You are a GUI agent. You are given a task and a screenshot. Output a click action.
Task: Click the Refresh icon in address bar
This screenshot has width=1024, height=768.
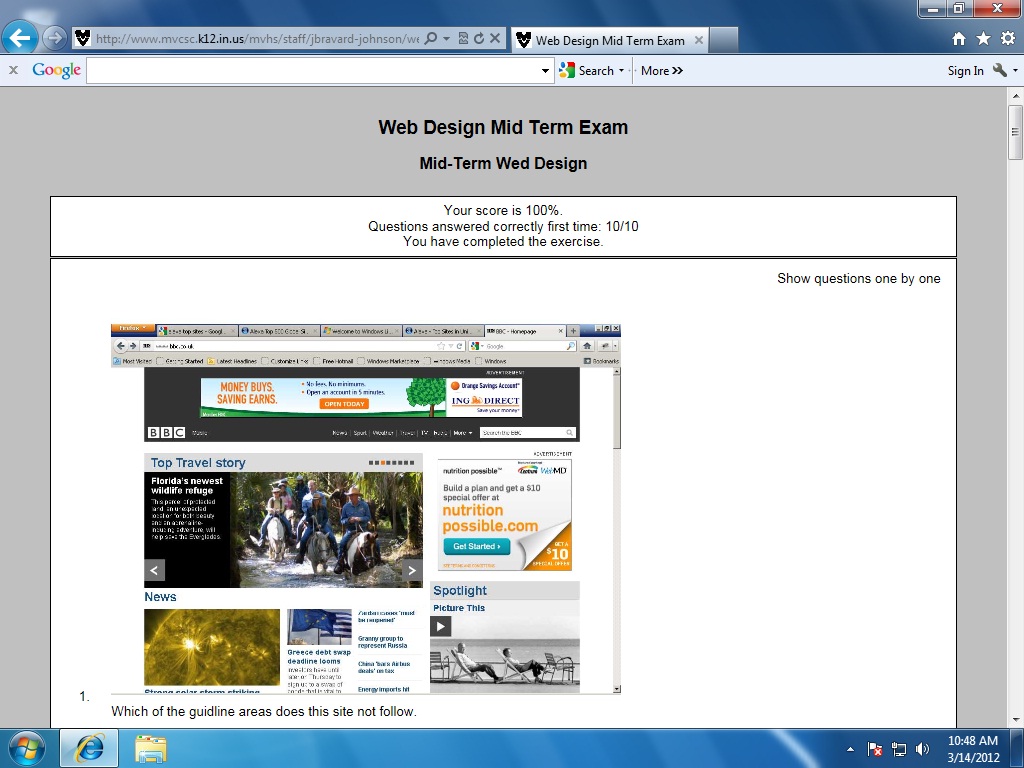(479, 39)
